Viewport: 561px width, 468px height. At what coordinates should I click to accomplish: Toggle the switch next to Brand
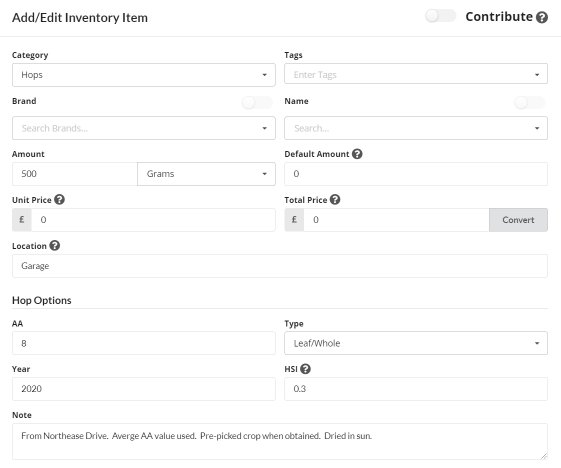[x=257, y=103]
